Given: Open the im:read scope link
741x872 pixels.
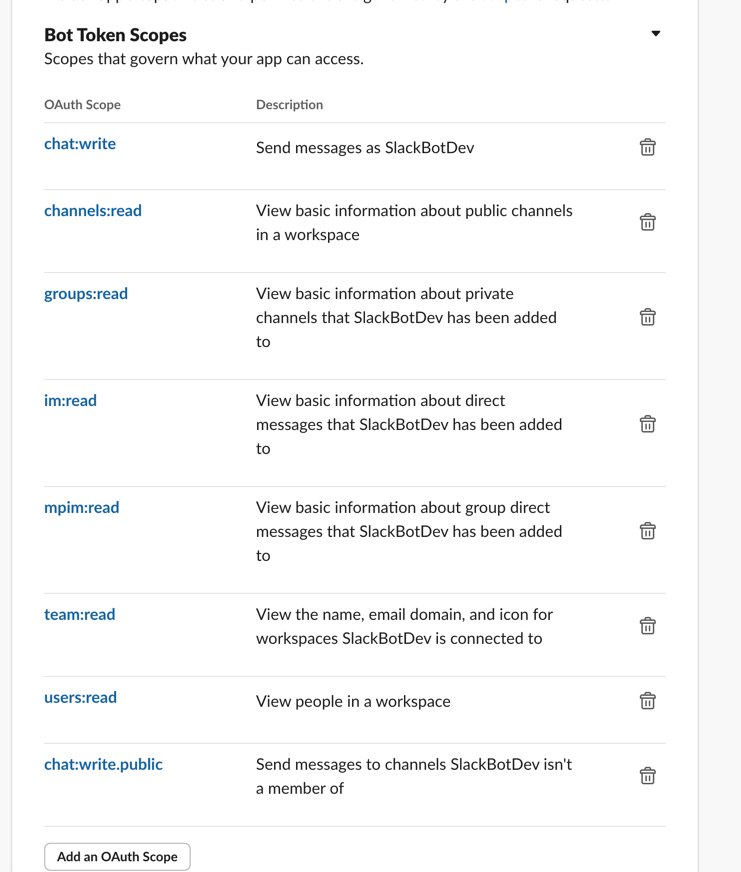Looking at the screenshot, I should click(x=70, y=400).
